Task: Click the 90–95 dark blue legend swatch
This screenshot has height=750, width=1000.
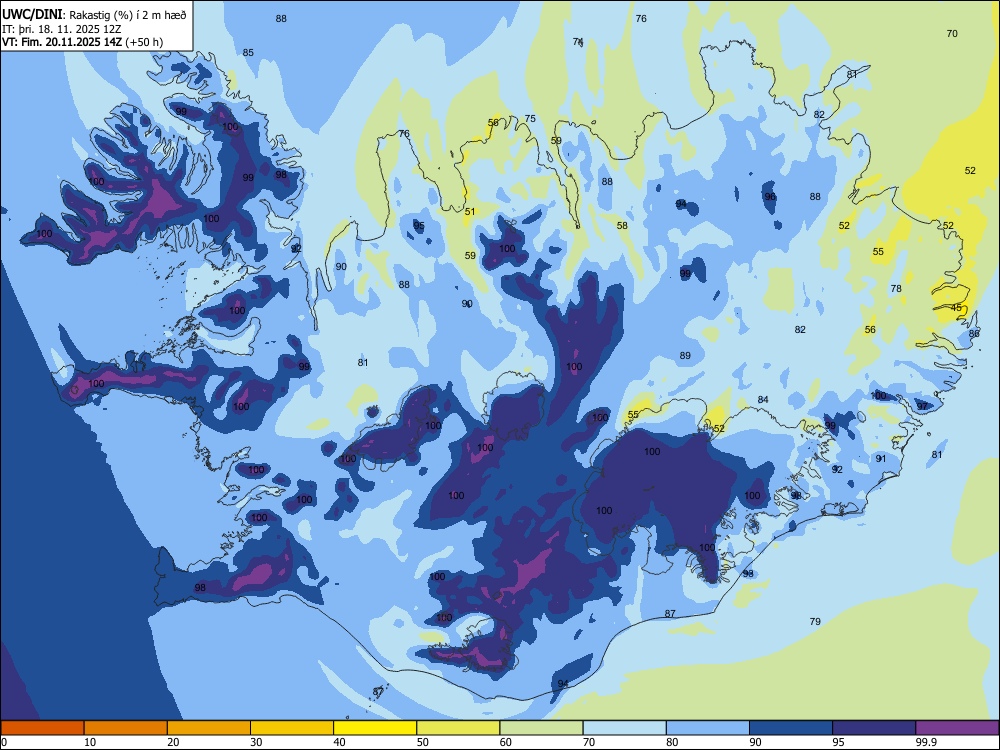Action: 791,728
